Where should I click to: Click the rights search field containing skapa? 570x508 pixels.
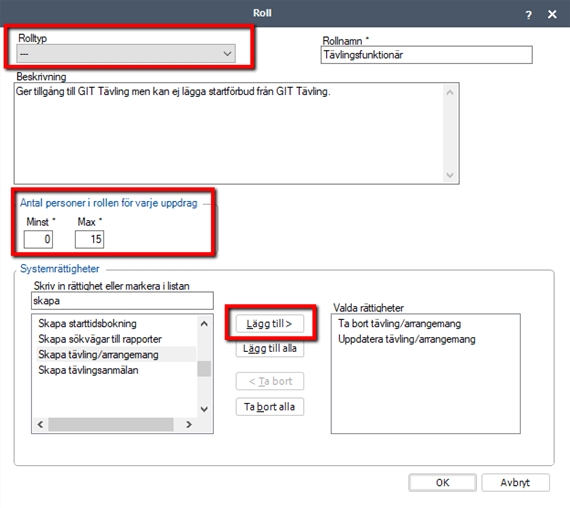pyautogui.click(x=122, y=301)
